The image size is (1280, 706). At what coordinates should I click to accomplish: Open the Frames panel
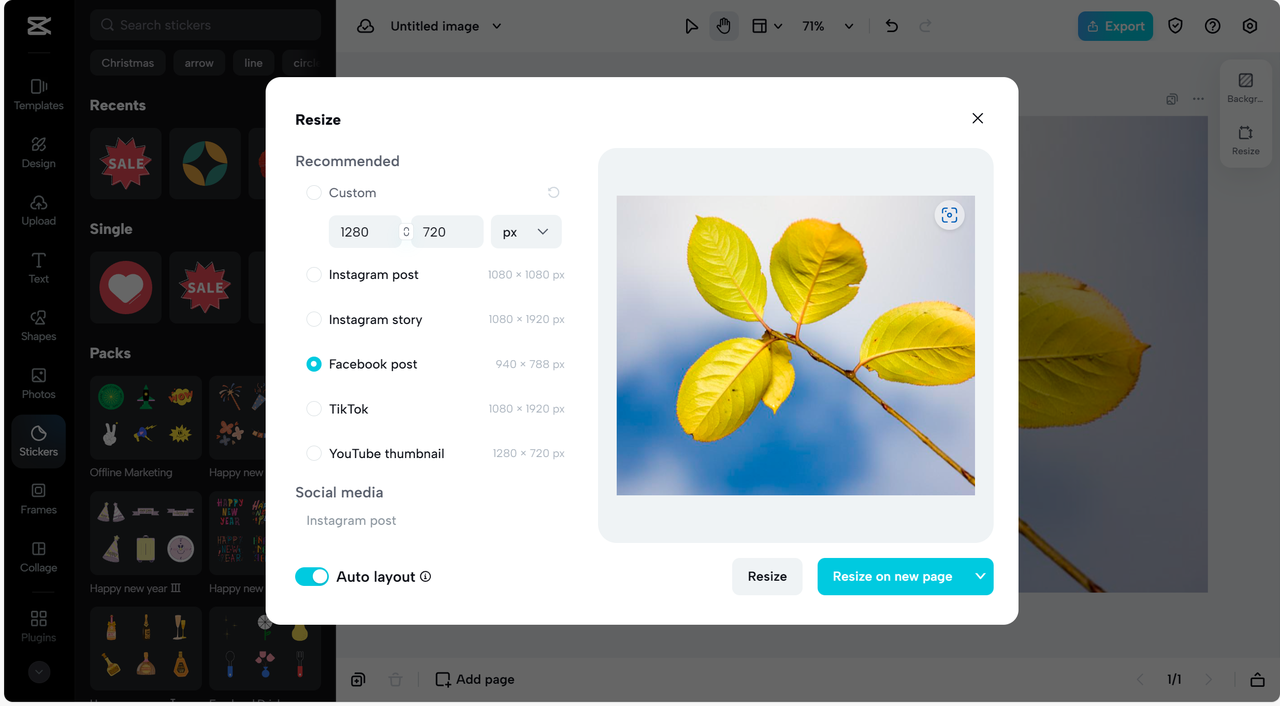pyautogui.click(x=38, y=498)
